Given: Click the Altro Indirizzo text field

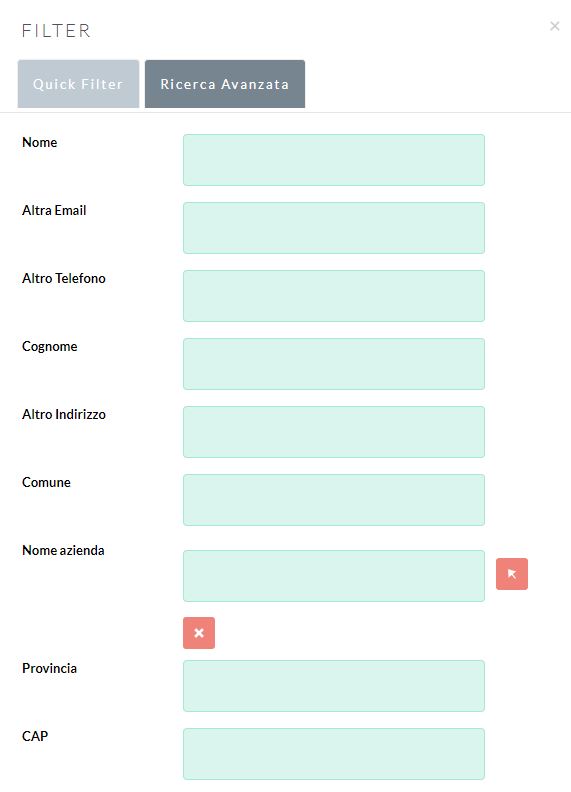Looking at the screenshot, I should [334, 432].
